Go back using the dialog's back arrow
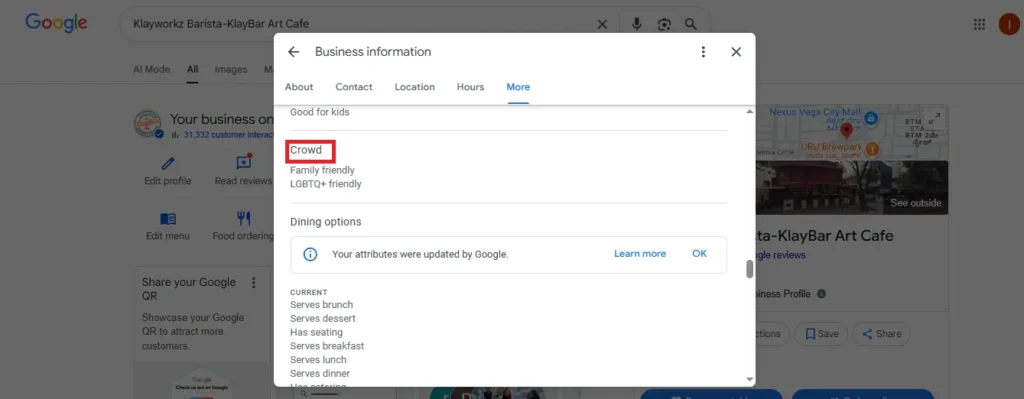1024x399 pixels. click(x=293, y=52)
